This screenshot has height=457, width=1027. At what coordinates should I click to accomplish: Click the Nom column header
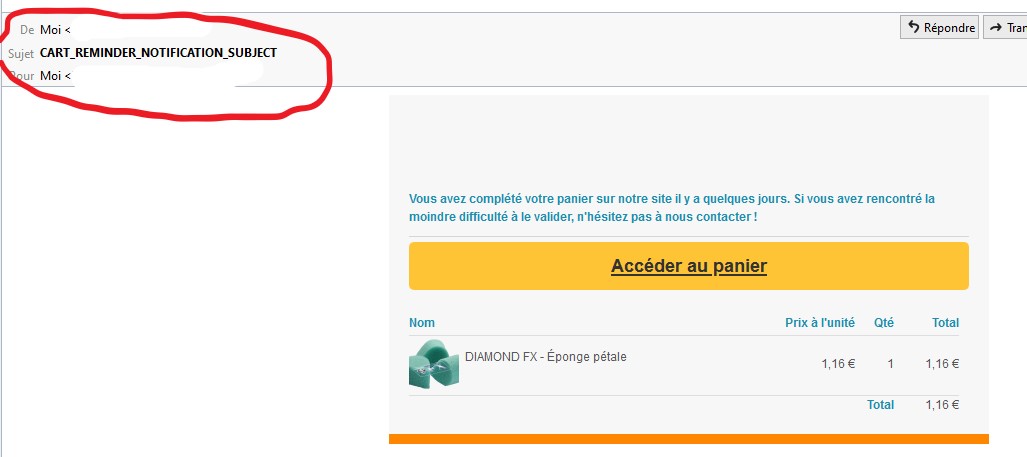(422, 322)
